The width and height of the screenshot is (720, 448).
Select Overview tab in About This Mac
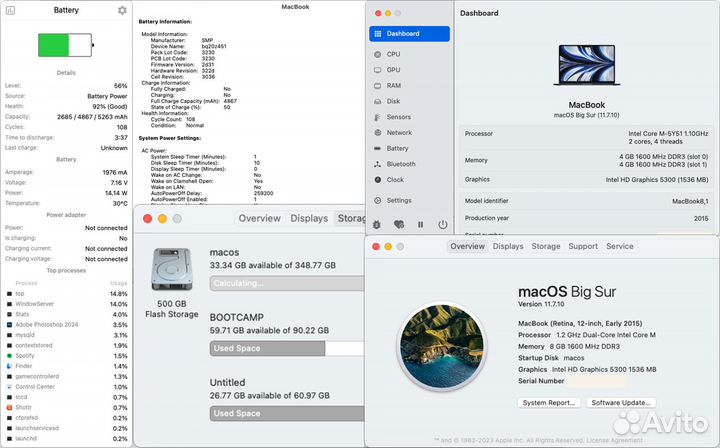point(467,246)
